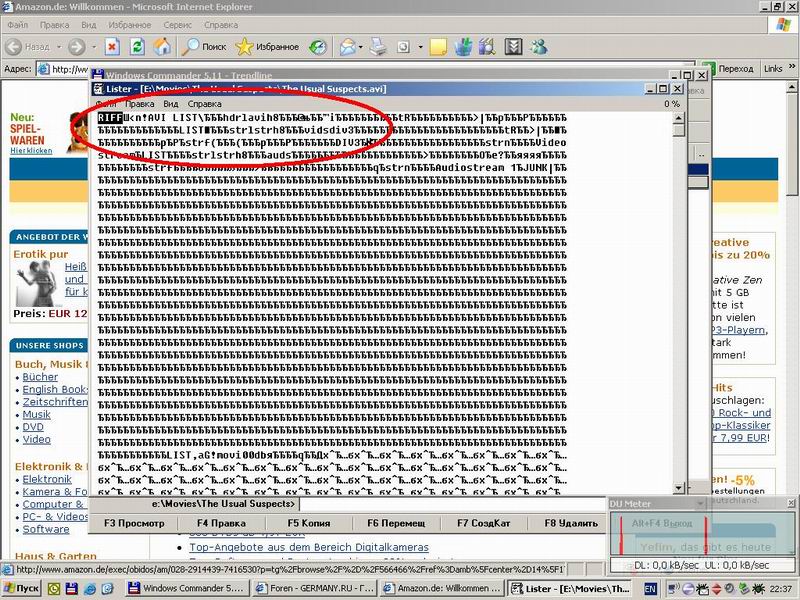Open the Справка menu in Internet Explorer
800x600 pixels.
(221, 24)
